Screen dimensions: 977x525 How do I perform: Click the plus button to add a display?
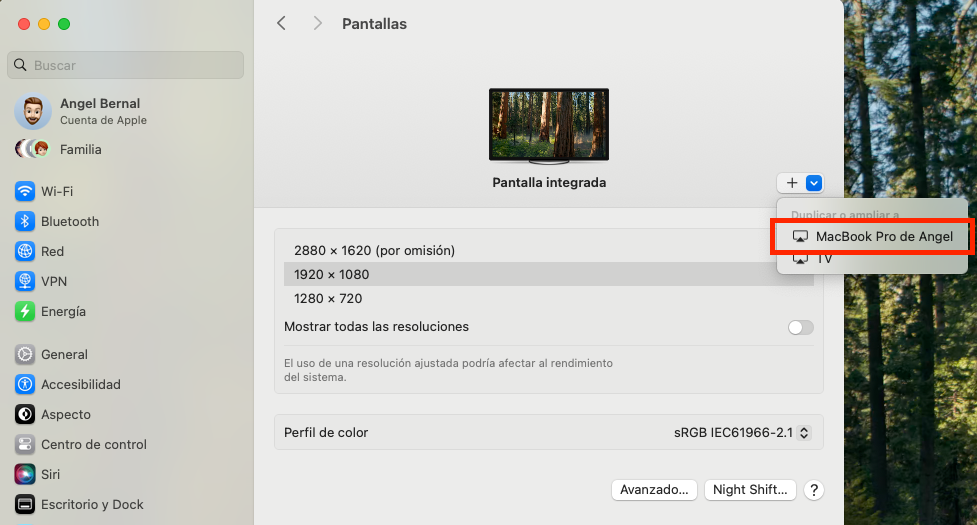(791, 183)
